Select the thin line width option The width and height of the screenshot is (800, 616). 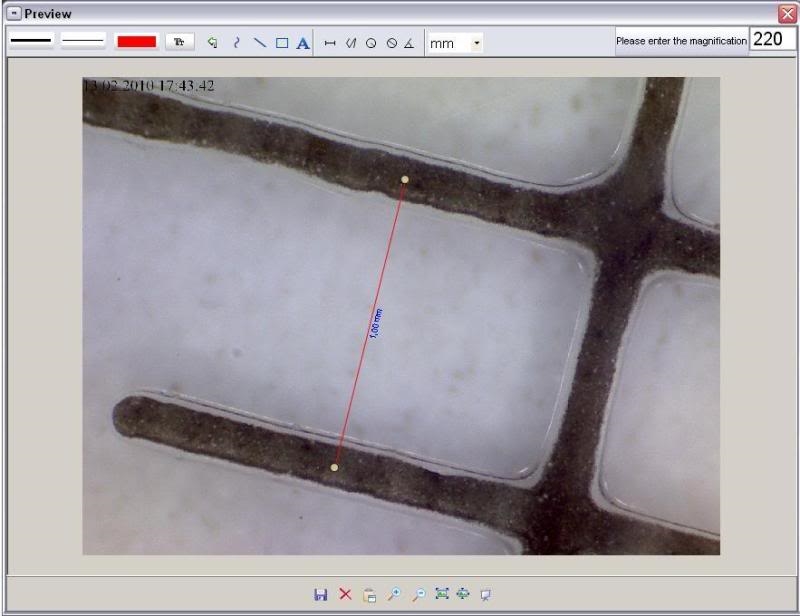pyautogui.click(x=83, y=42)
